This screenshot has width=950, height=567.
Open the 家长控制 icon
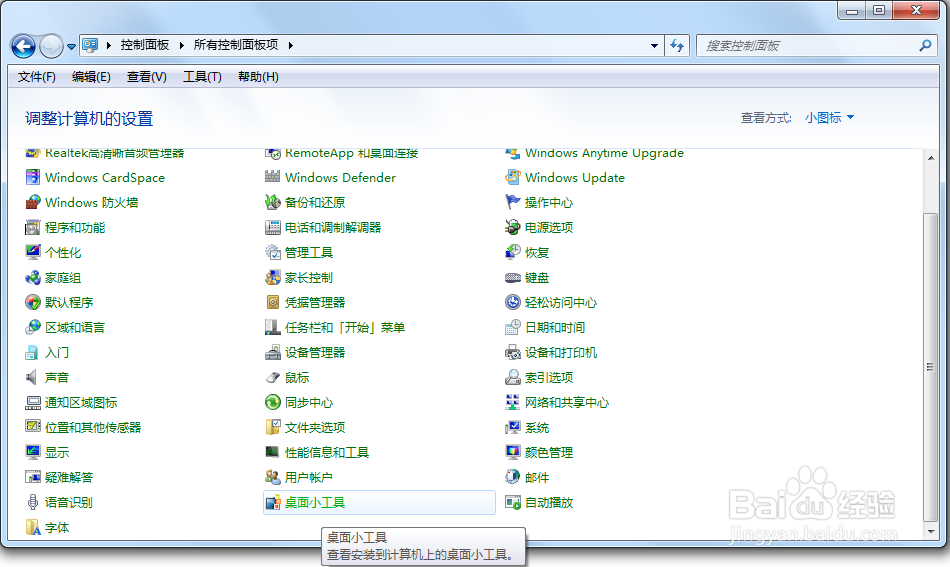click(273, 277)
